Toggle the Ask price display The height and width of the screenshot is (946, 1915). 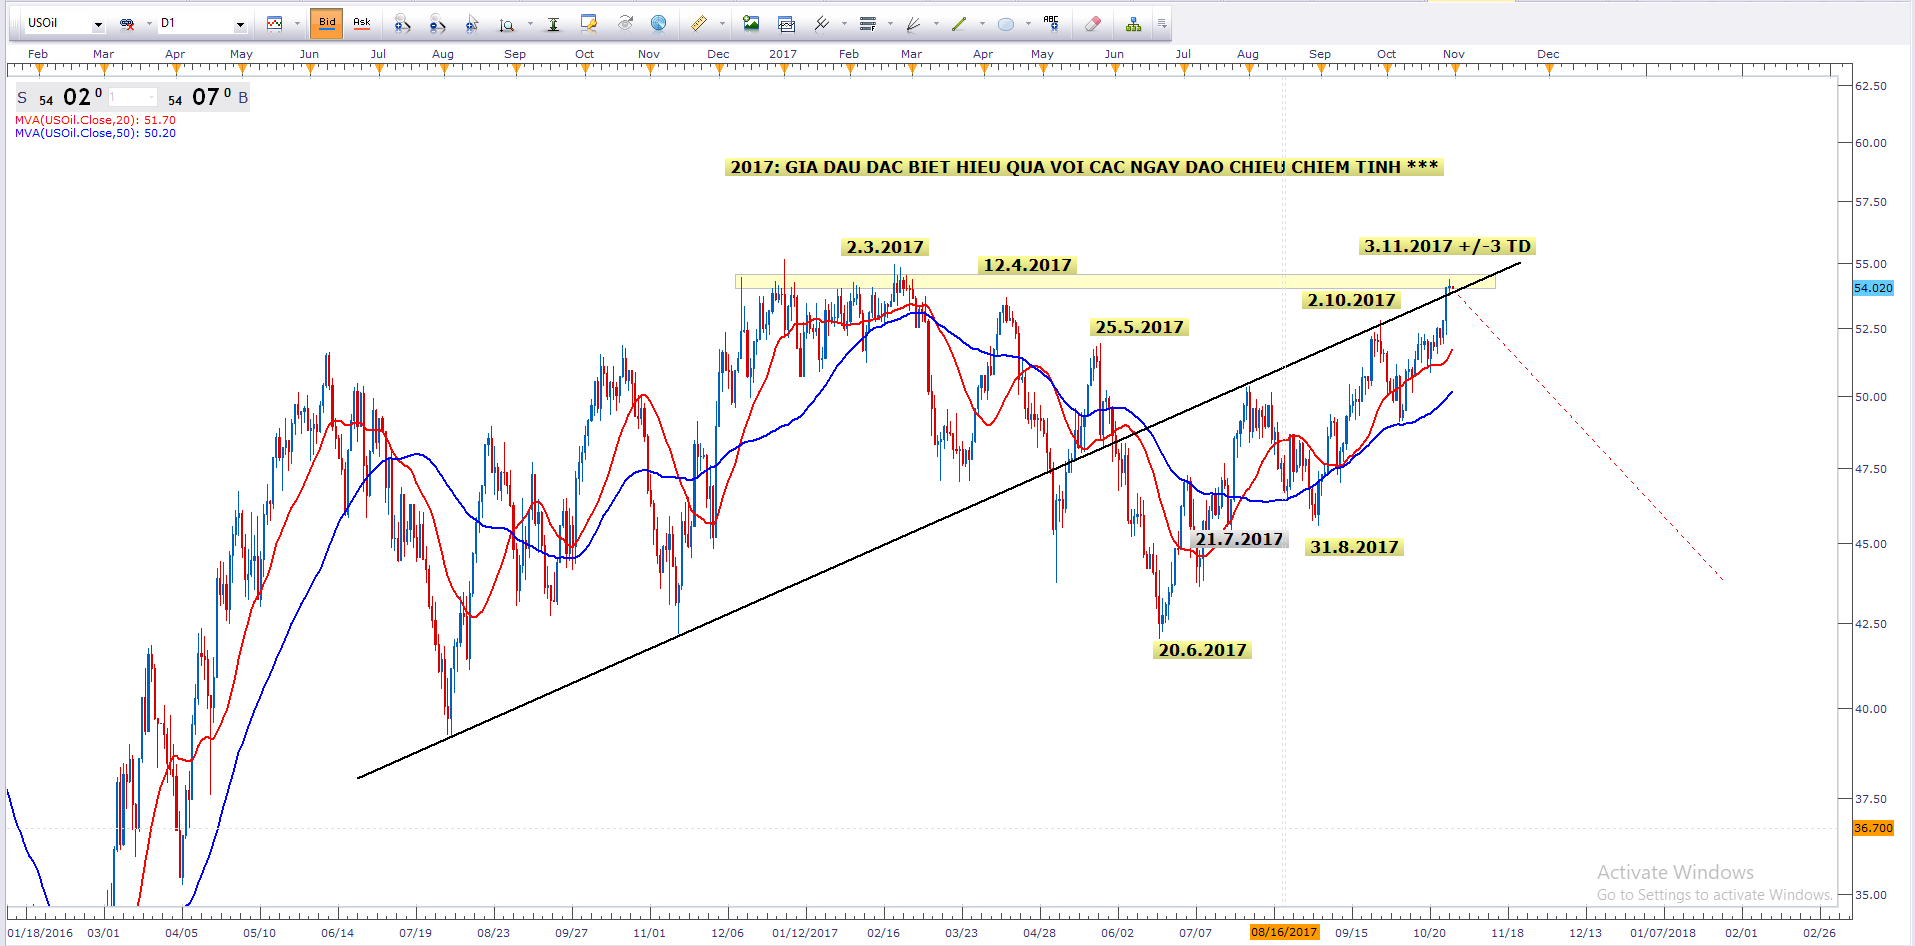coord(362,23)
